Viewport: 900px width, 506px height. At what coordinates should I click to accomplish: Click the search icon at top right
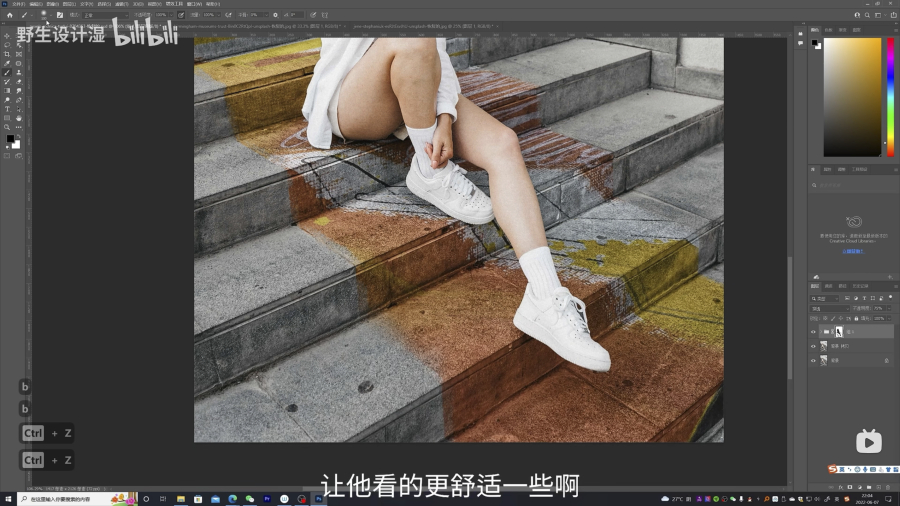(x=867, y=15)
